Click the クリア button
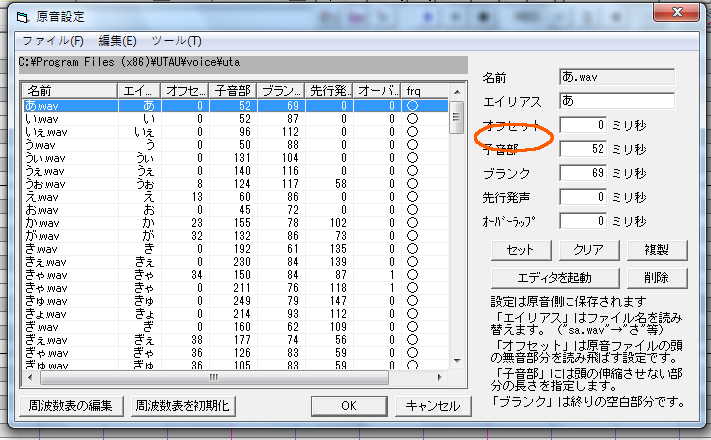This screenshot has height=440, width=711. tap(589, 250)
